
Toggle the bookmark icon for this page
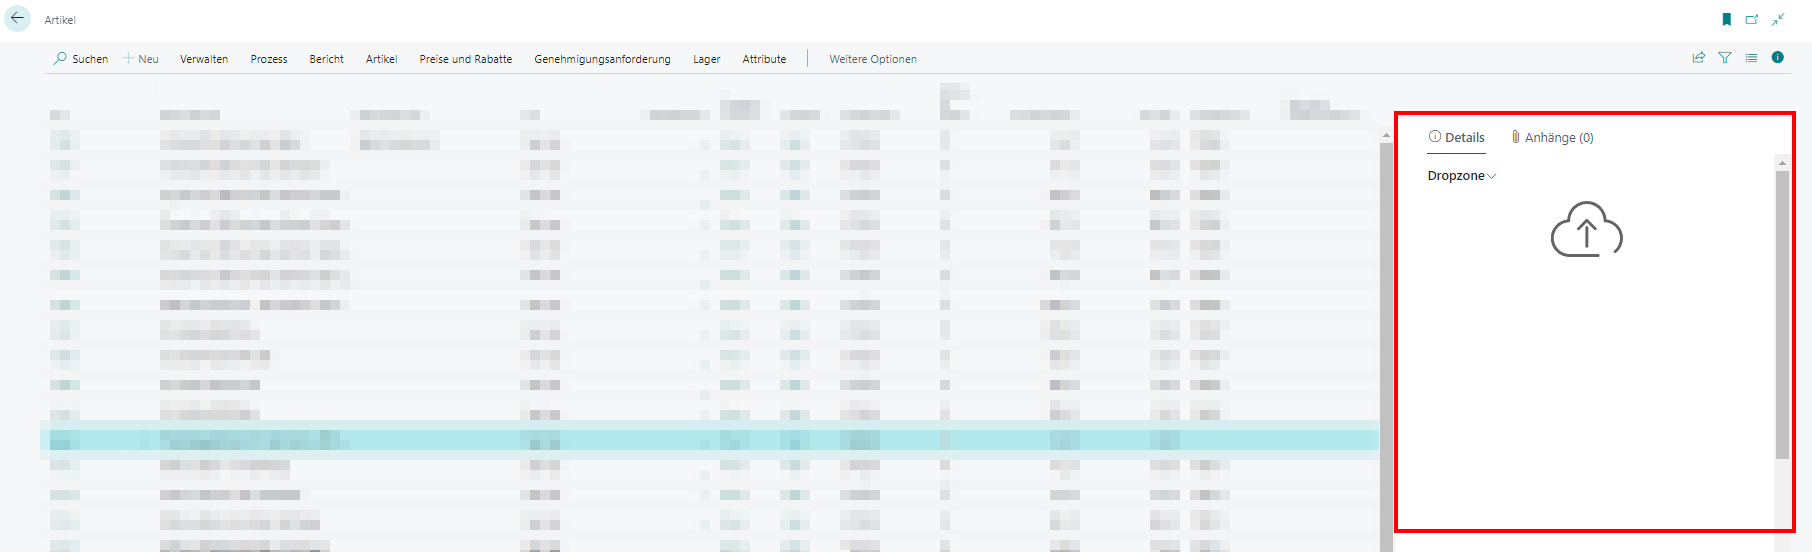point(1726,19)
